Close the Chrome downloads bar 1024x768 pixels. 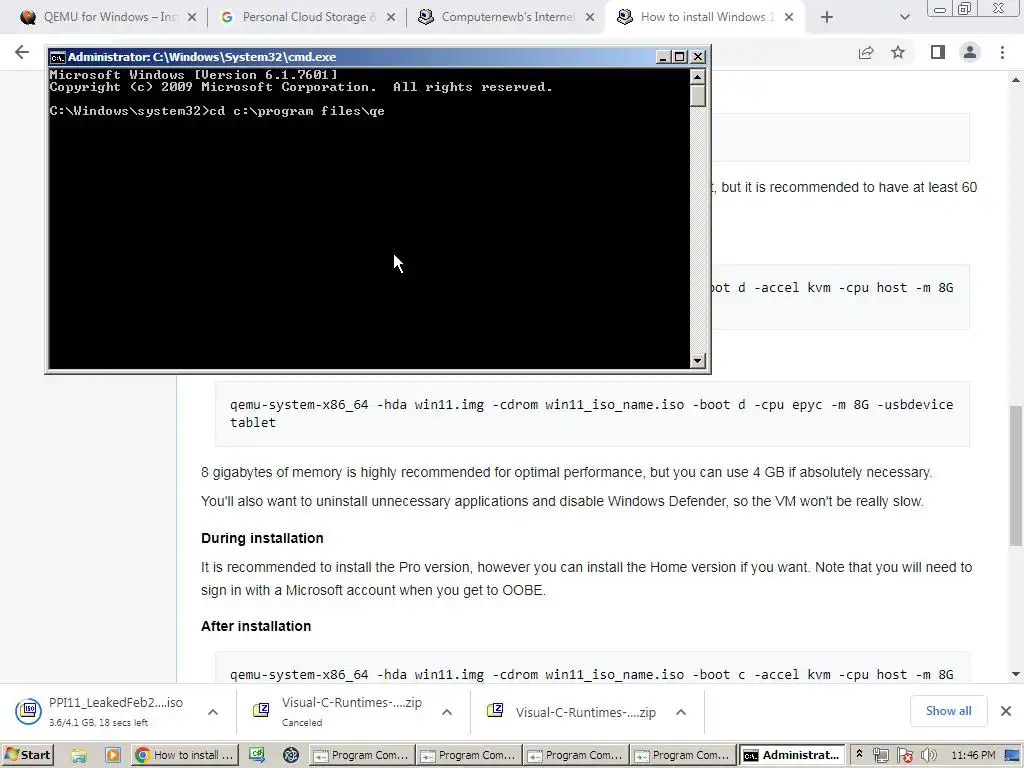(x=1006, y=711)
